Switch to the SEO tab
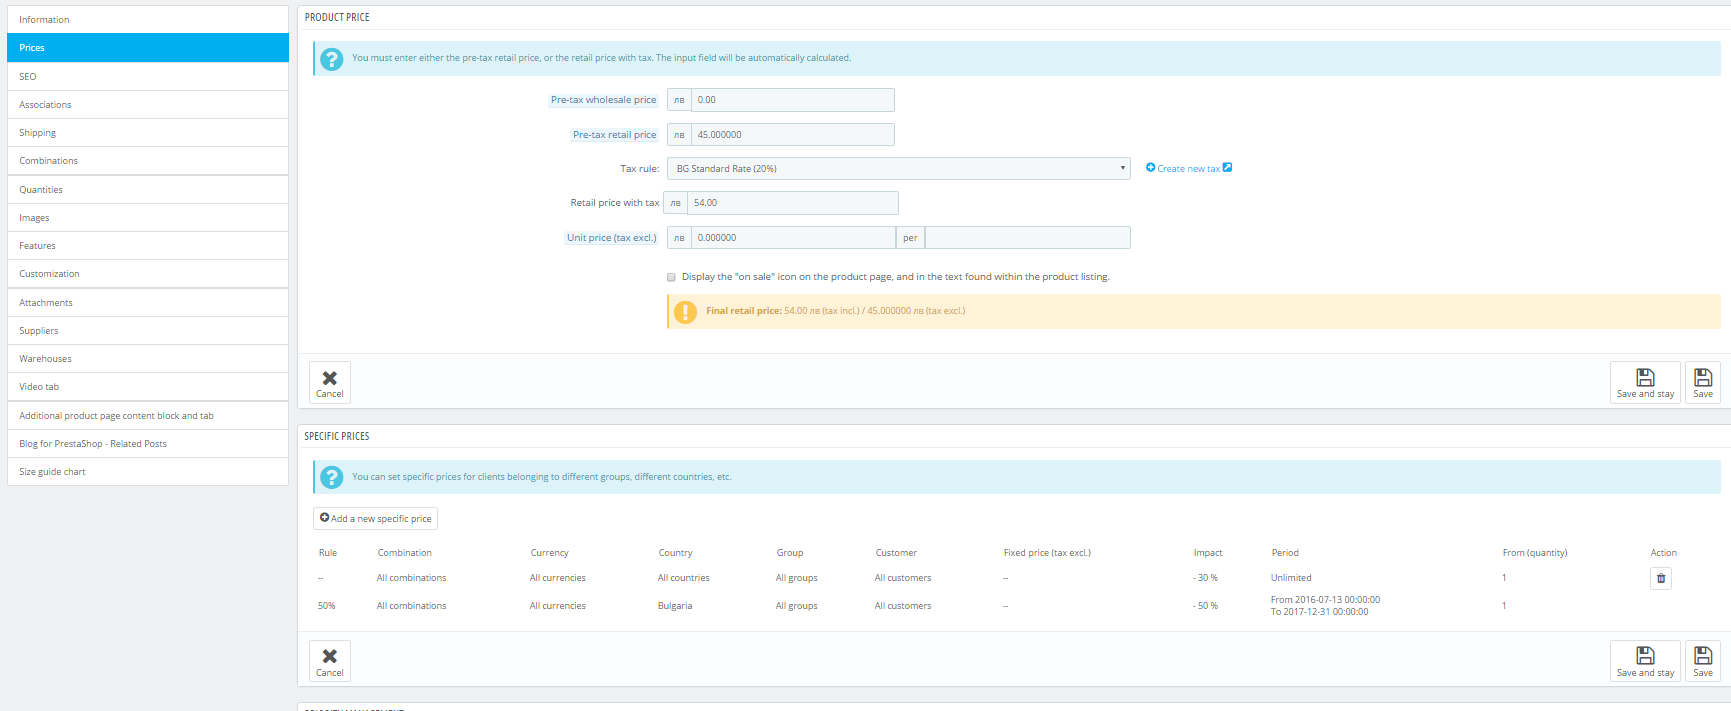Viewport: 1731px width, 711px height. [148, 76]
